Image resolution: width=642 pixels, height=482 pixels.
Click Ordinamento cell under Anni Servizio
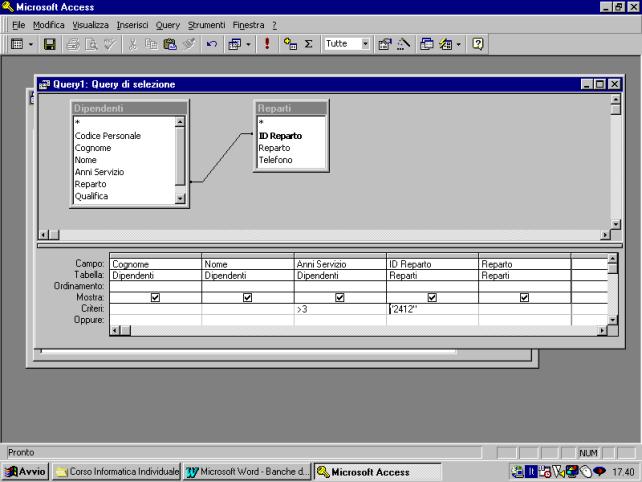[340, 286]
